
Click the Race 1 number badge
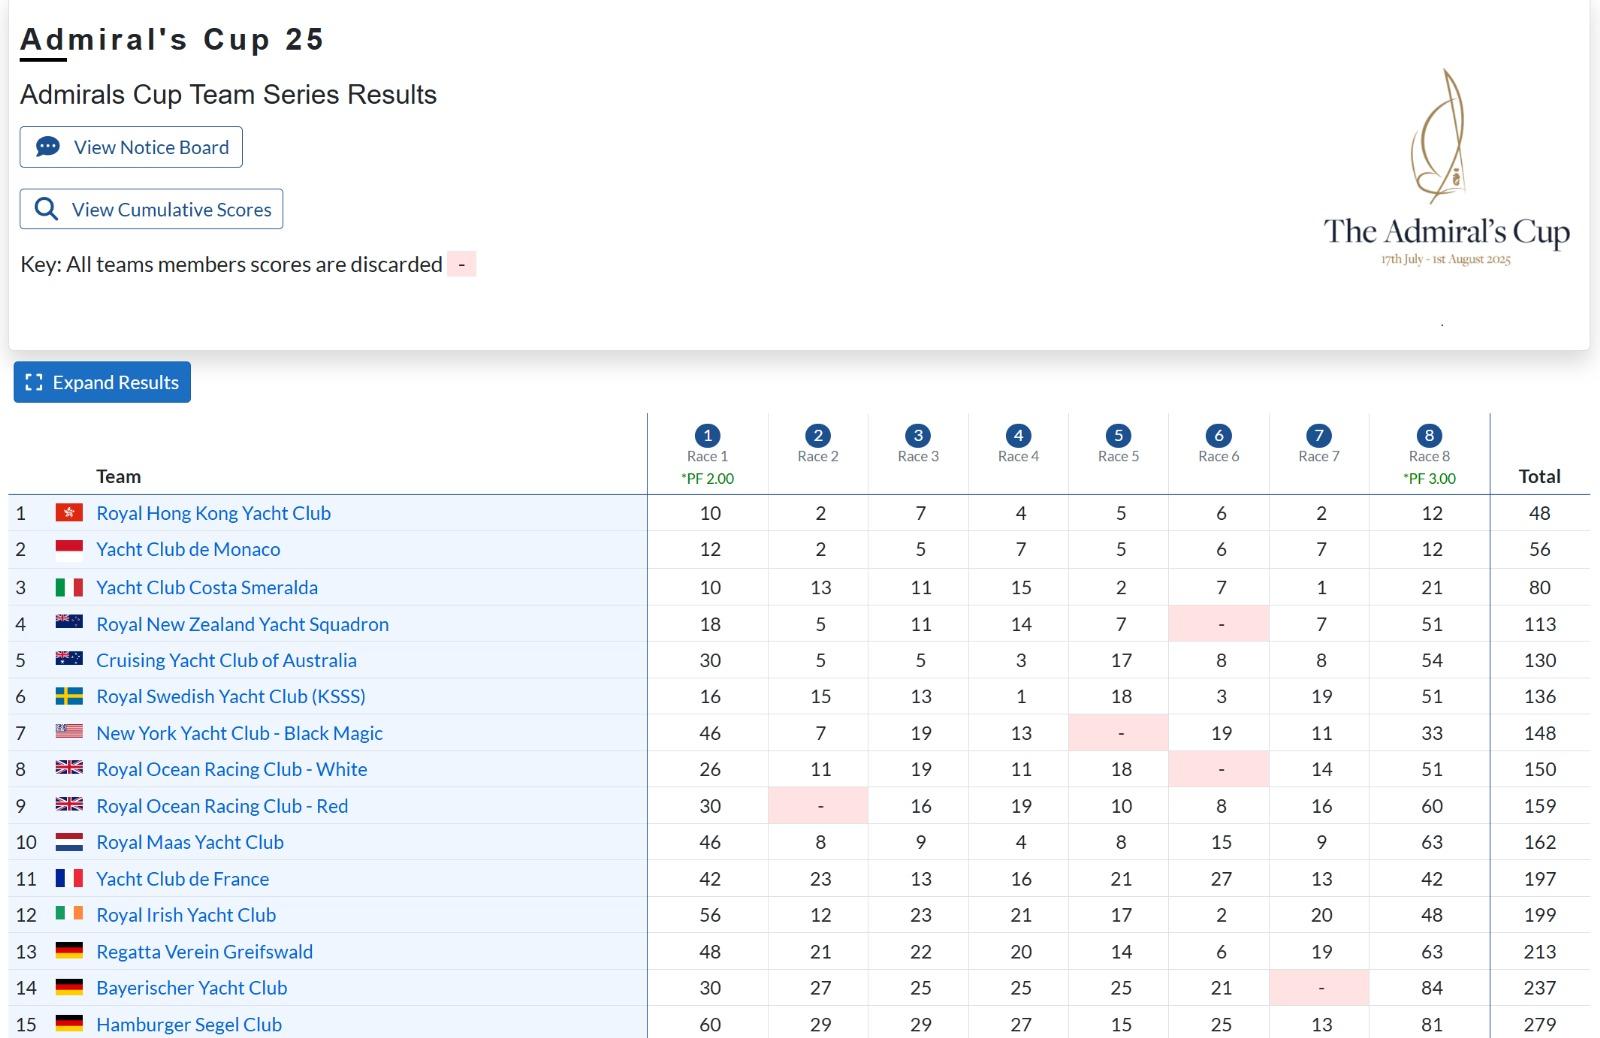pyautogui.click(x=708, y=435)
